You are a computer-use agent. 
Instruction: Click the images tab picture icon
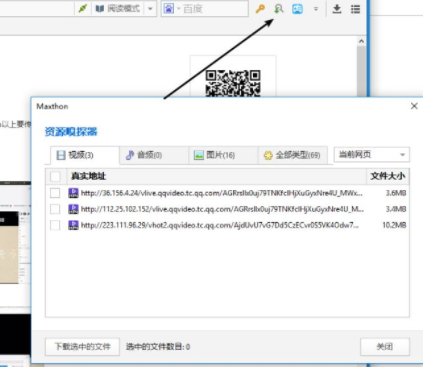click(x=199, y=155)
